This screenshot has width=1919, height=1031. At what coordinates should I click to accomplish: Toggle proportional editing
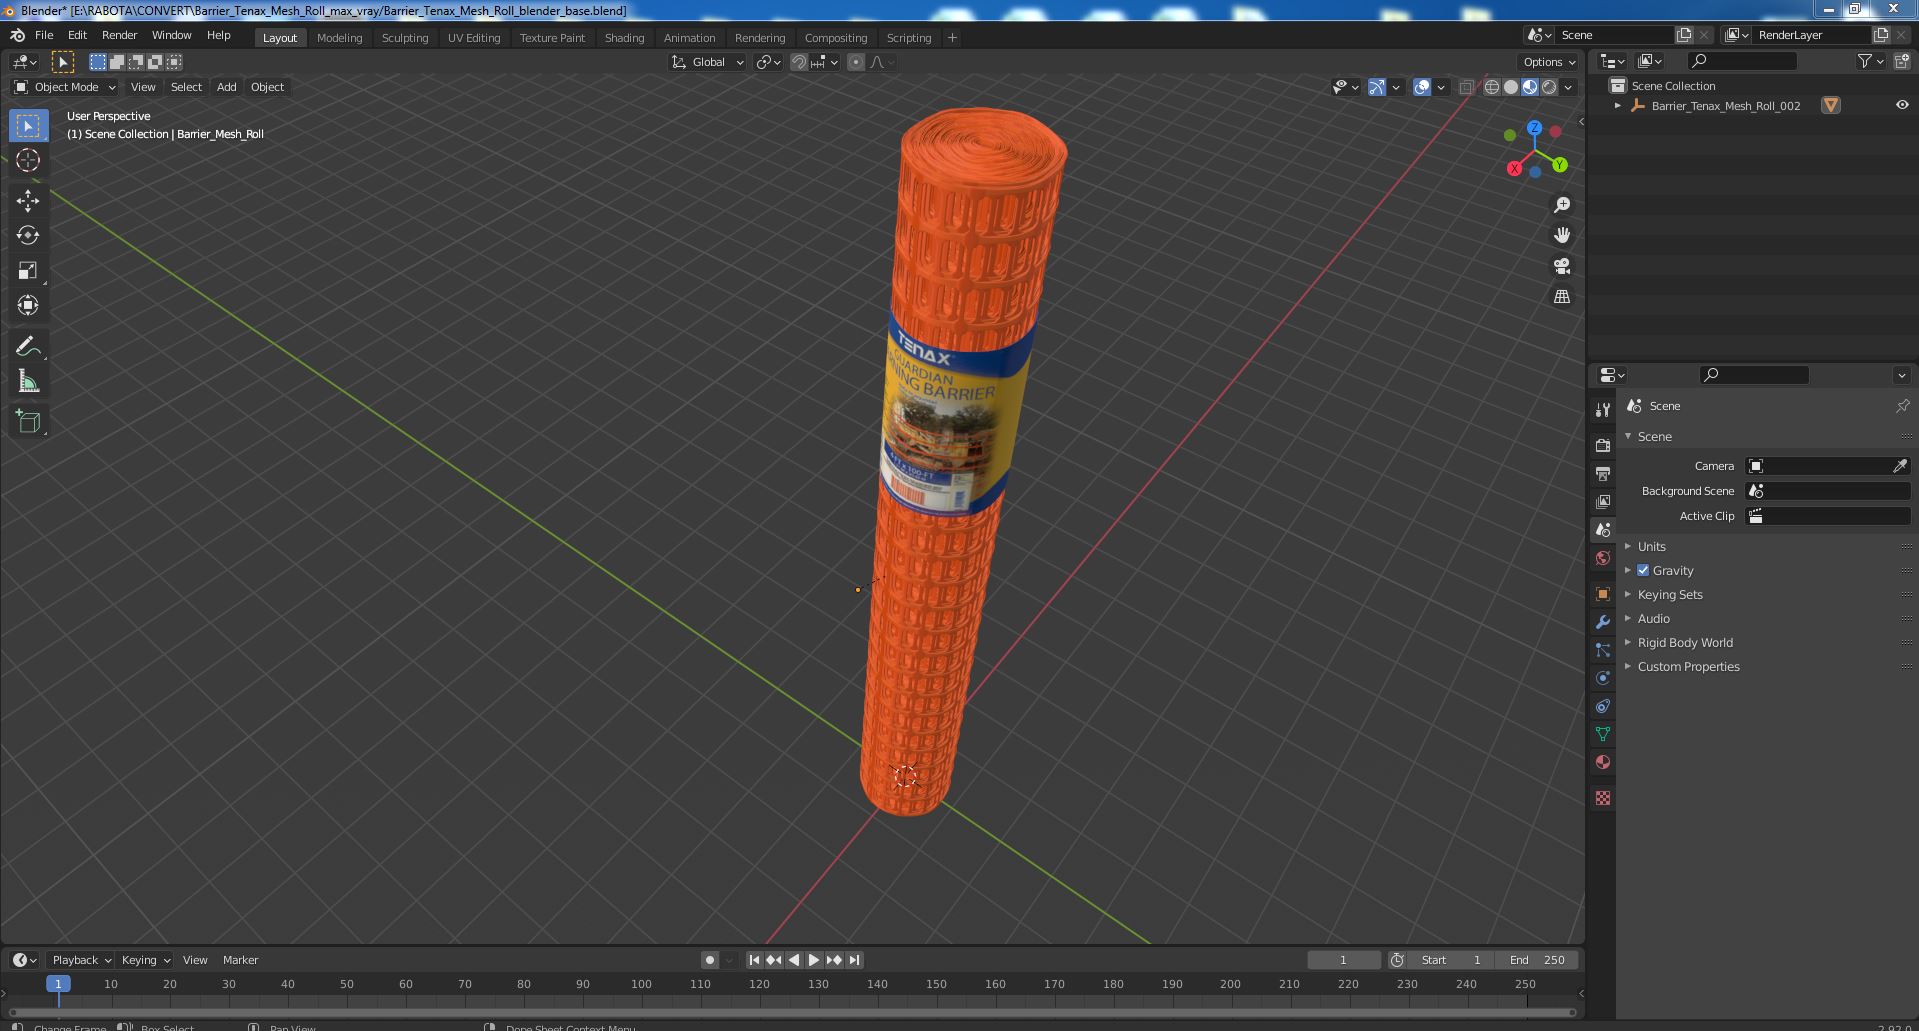click(856, 62)
